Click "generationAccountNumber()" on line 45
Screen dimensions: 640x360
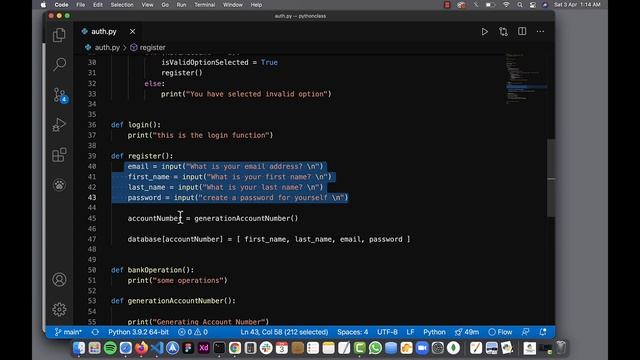(246, 218)
